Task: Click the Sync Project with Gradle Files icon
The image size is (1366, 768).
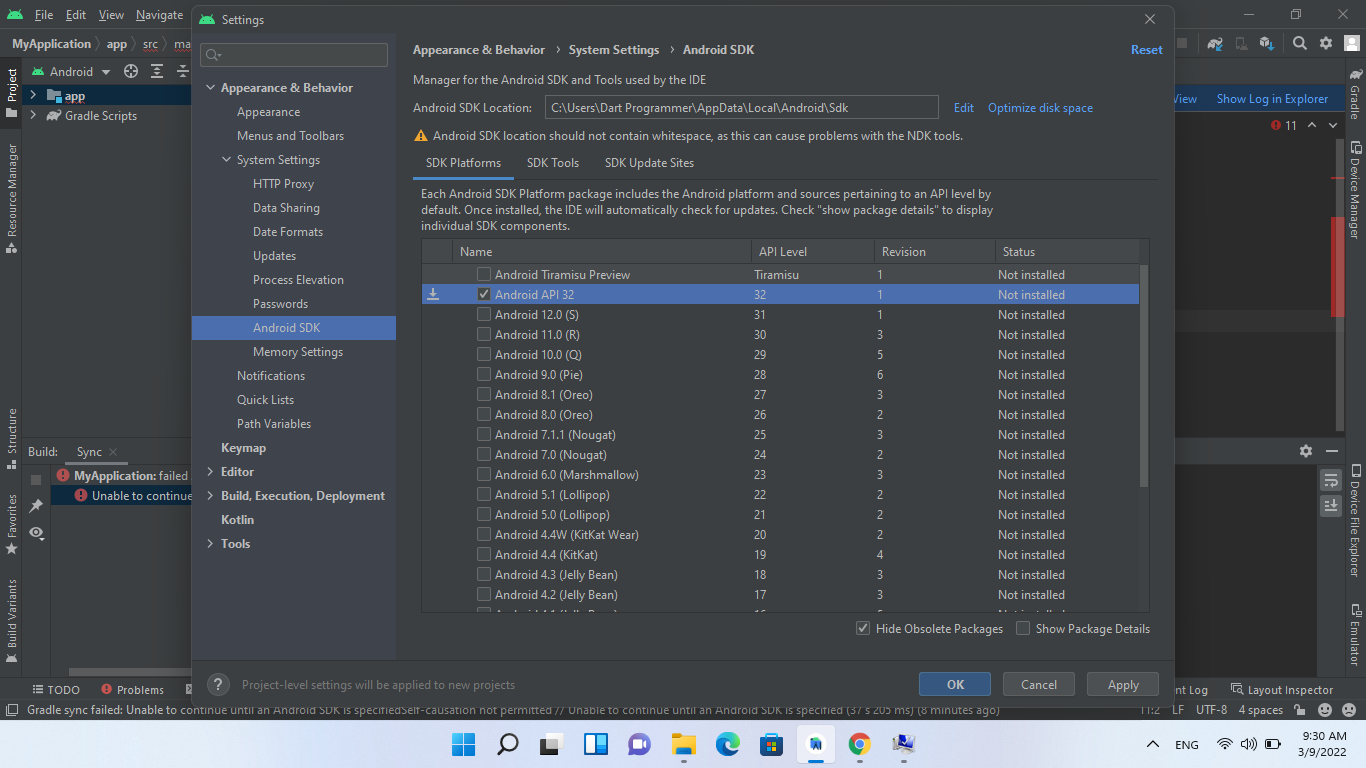Action: [x=1215, y=43]
